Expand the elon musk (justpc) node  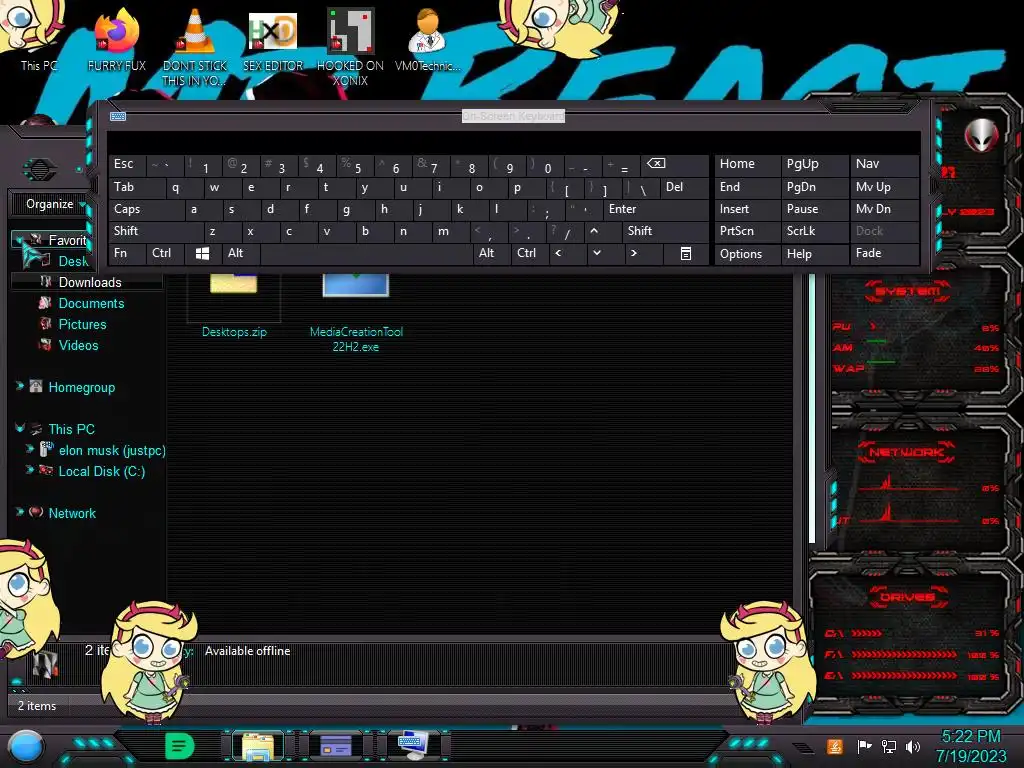(x=29, y=449)
